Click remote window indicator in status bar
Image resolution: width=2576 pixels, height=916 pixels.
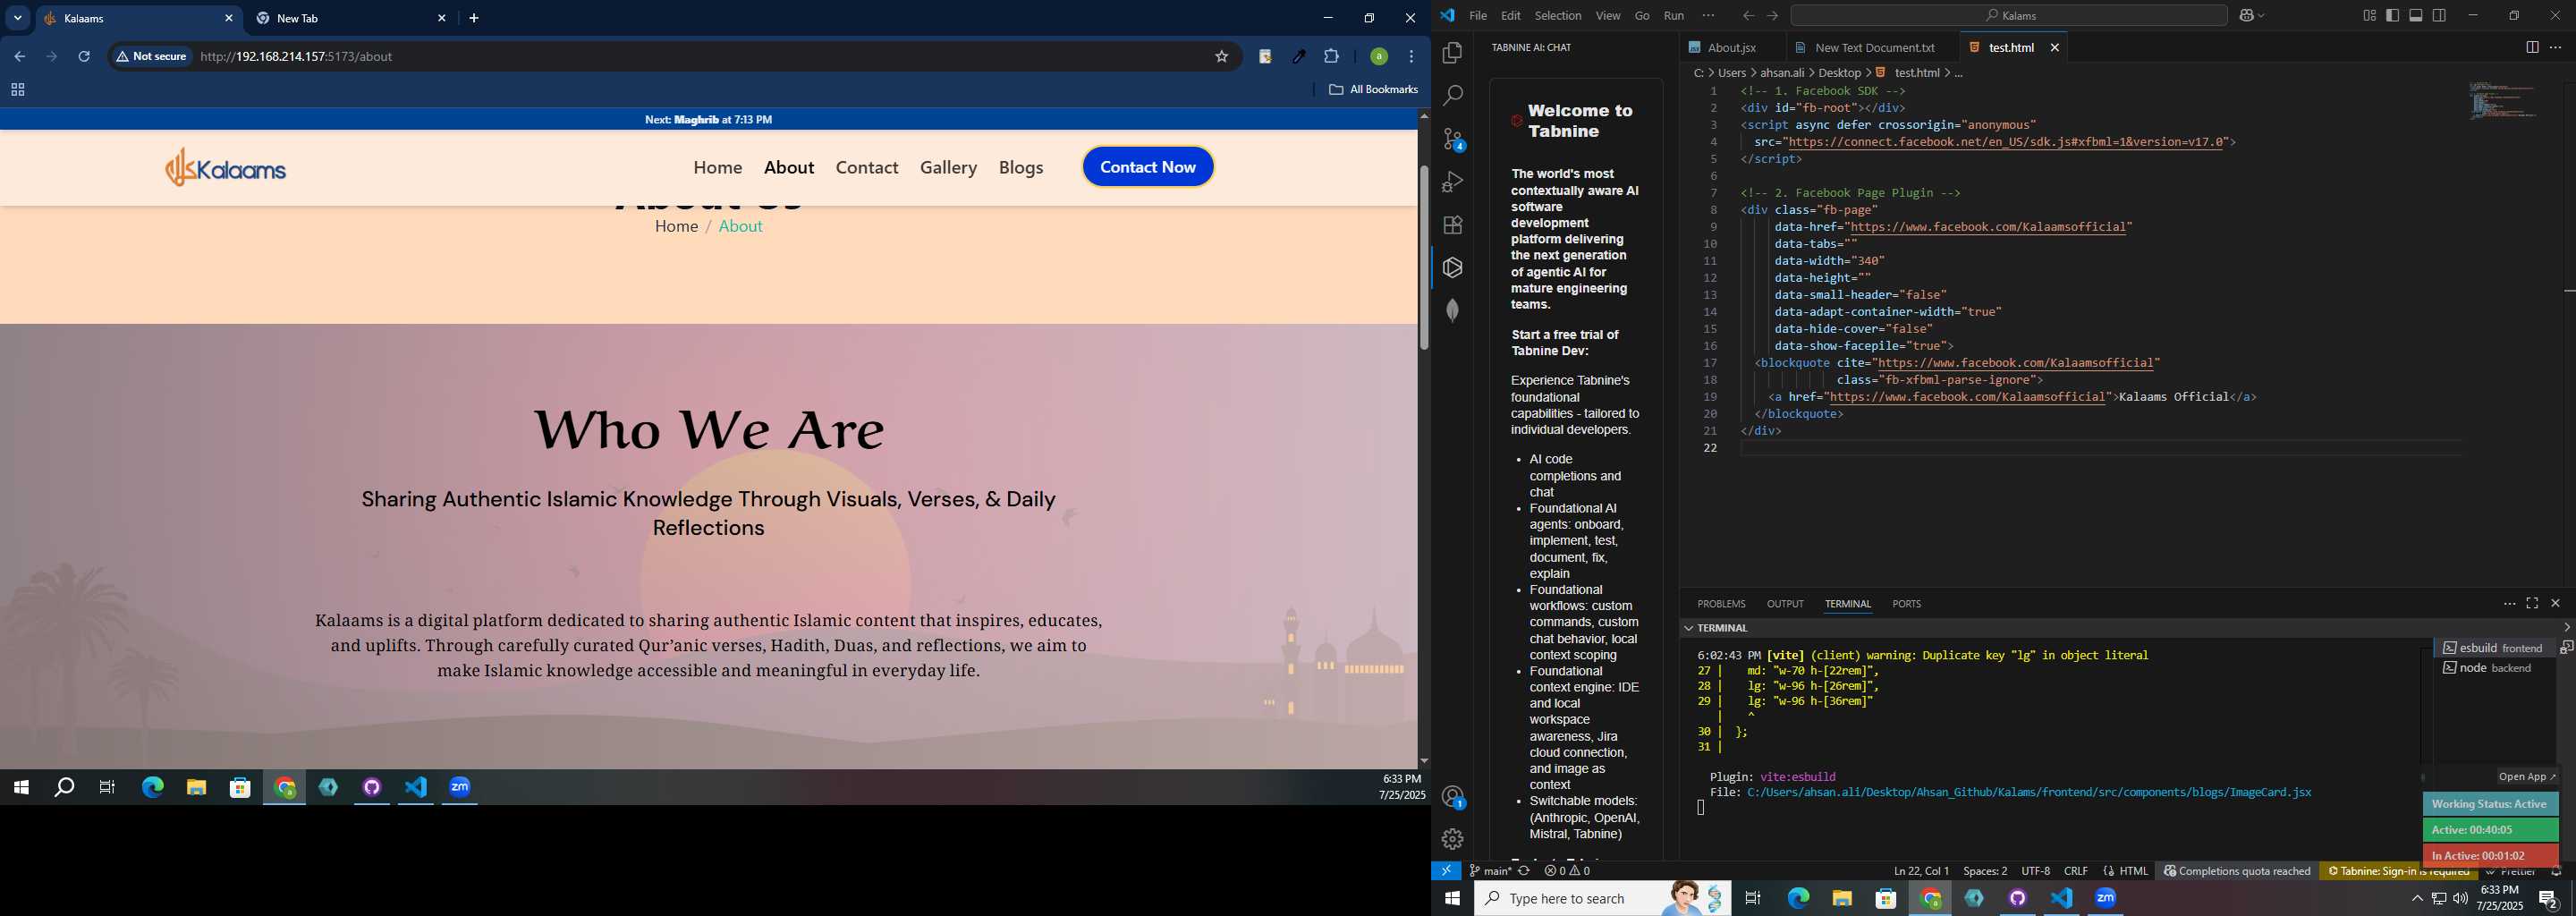coord(1446,871)
